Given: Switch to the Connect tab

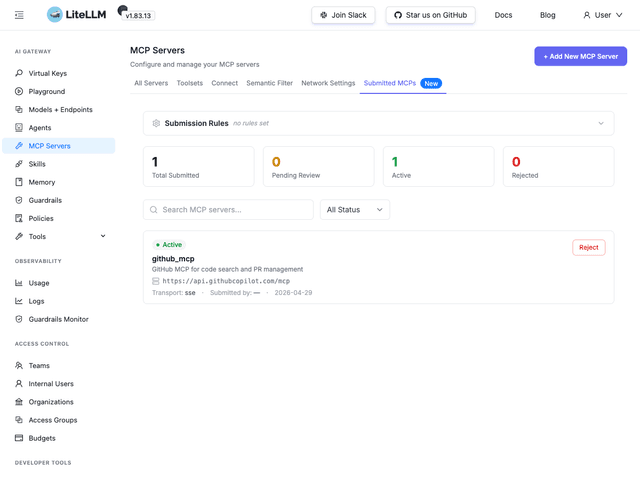Looking at the screenshot, I should point(224,83).
